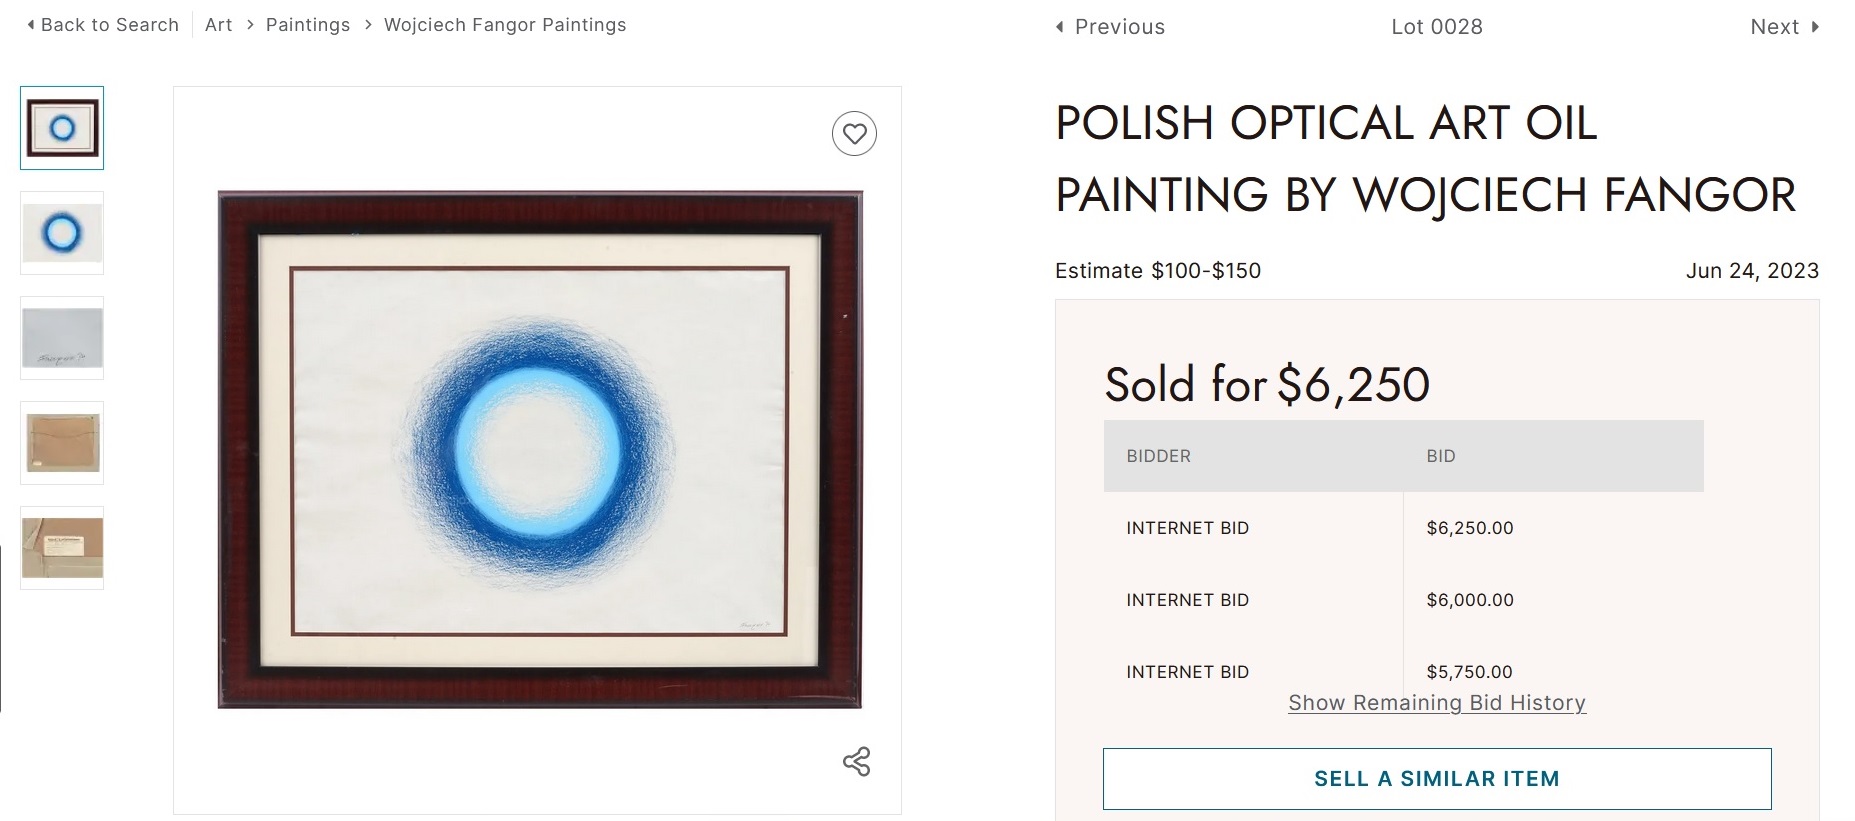Select the framed painting thumbnail
1855x821 pixels.
point(62,128)
